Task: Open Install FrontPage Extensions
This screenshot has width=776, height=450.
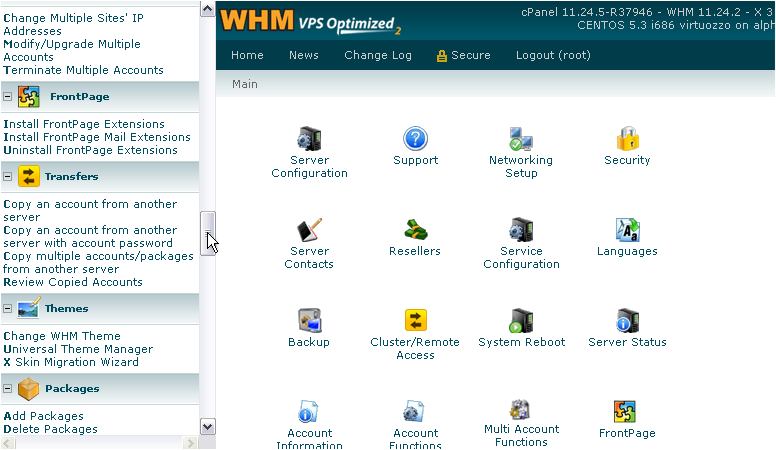Action: tap(84, 124)
